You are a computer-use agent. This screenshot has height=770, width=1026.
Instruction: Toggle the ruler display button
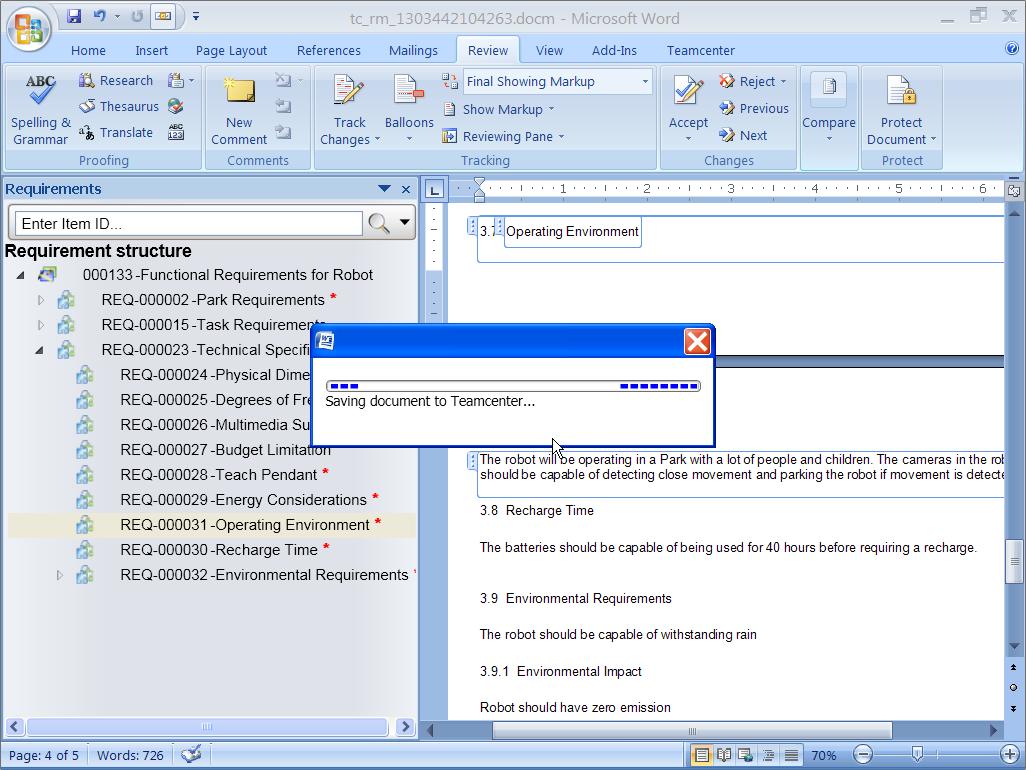tap(1014, 191)
